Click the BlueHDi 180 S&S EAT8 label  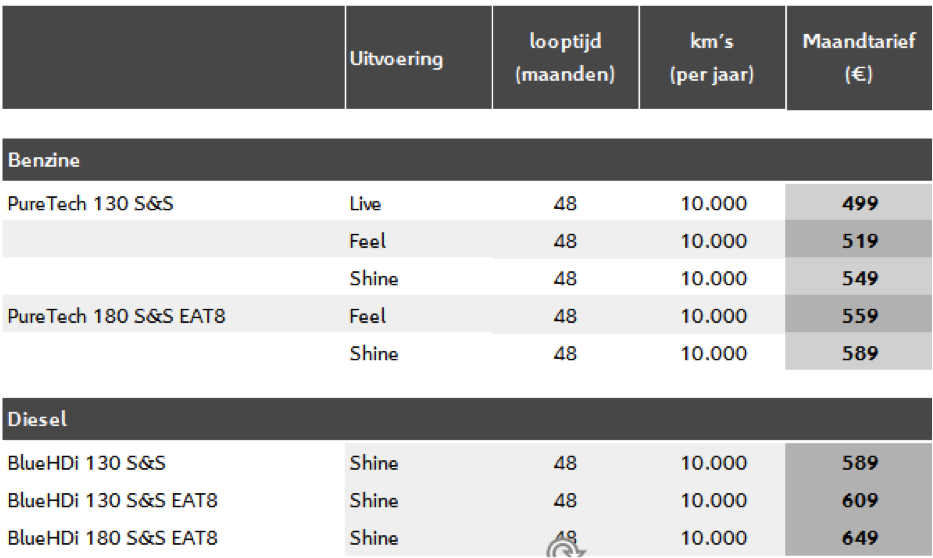coord(112,537)
